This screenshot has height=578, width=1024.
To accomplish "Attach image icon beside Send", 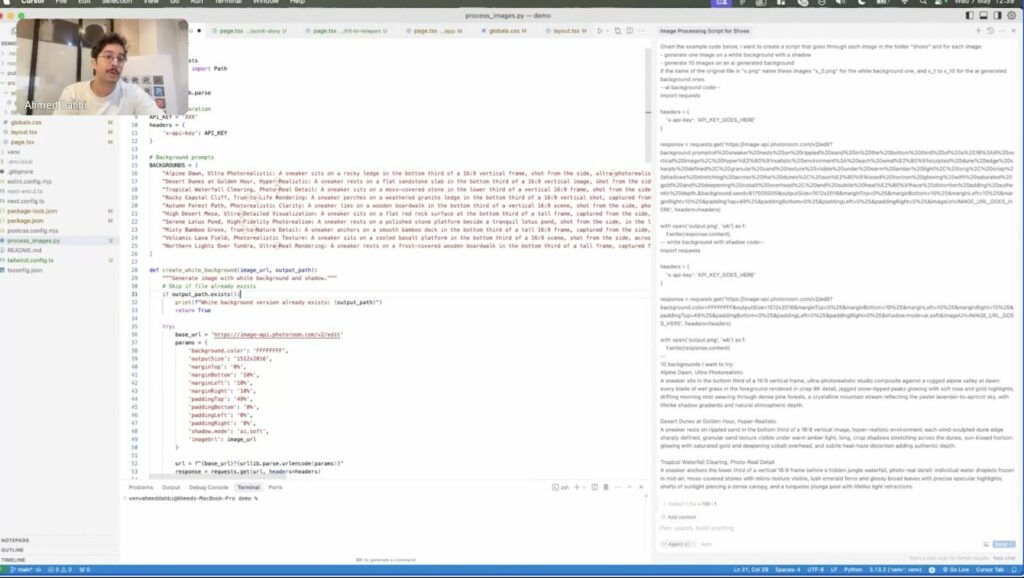I will (986, 544).
